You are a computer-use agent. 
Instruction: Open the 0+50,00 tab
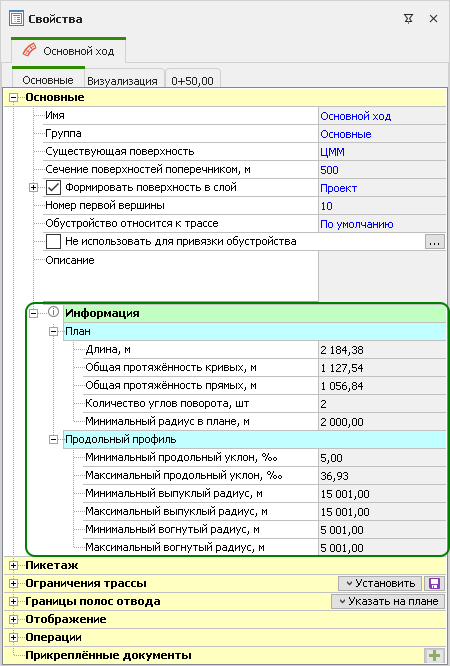(192, 80)
